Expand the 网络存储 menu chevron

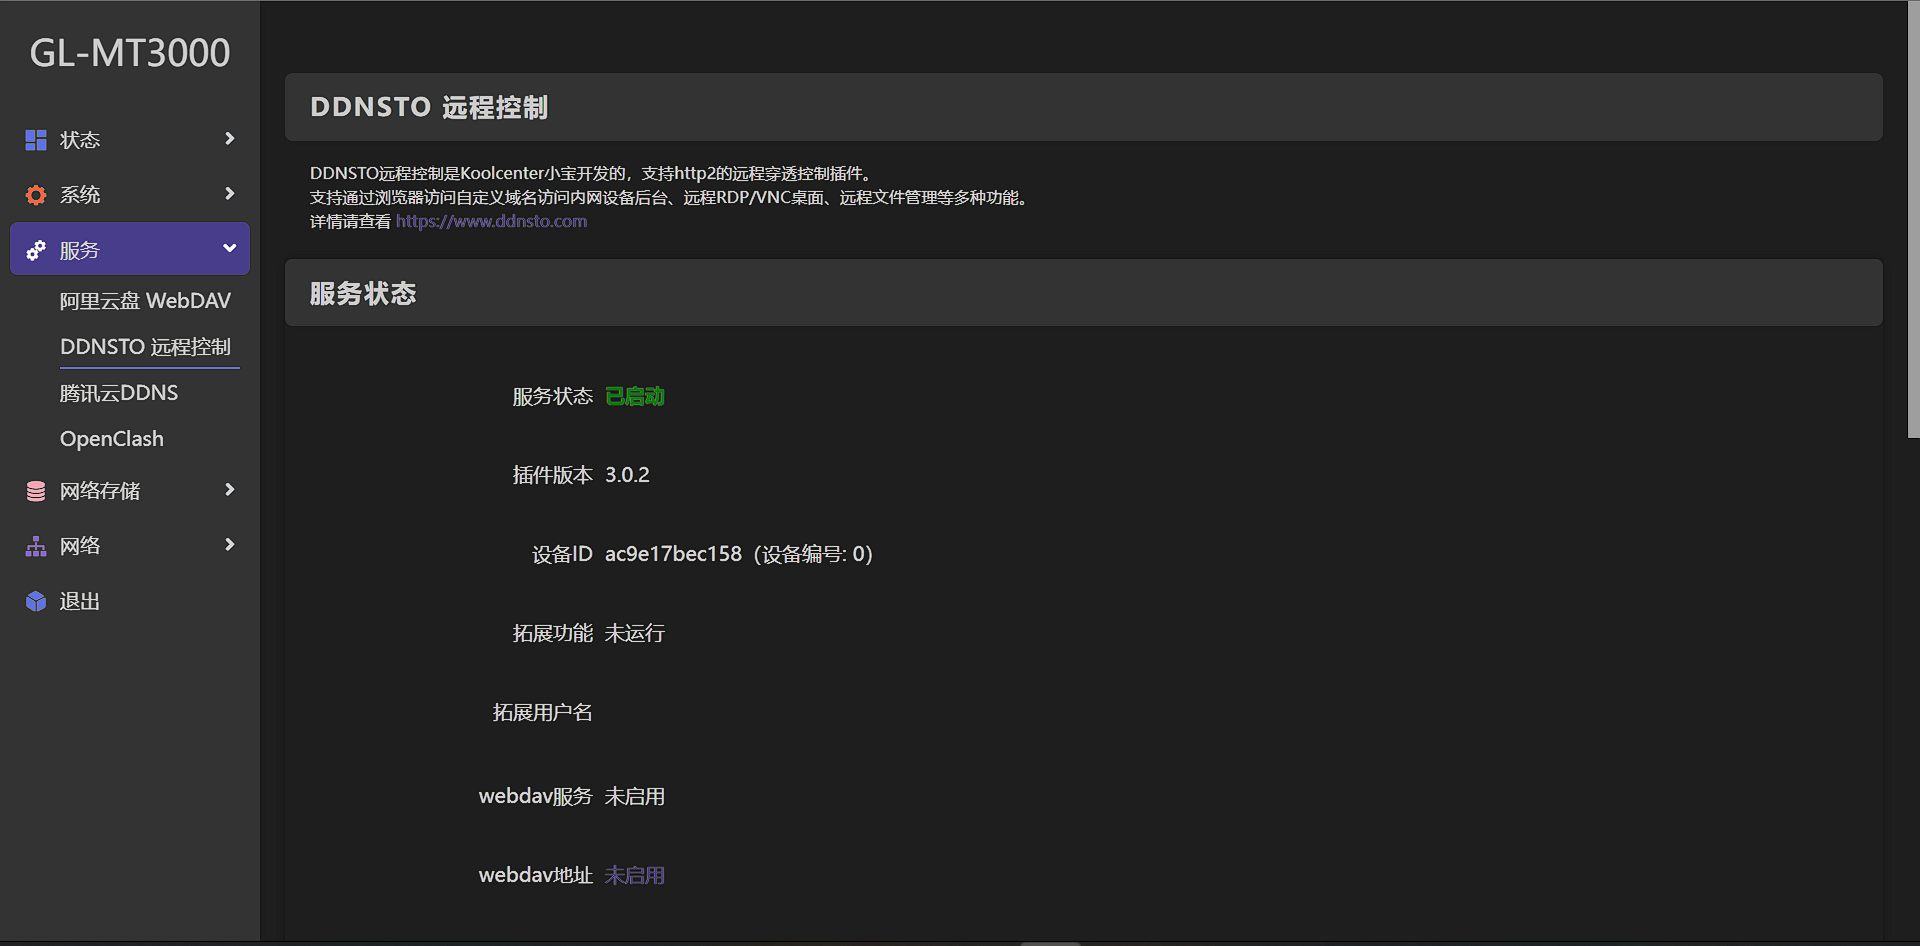coord(230,490)
